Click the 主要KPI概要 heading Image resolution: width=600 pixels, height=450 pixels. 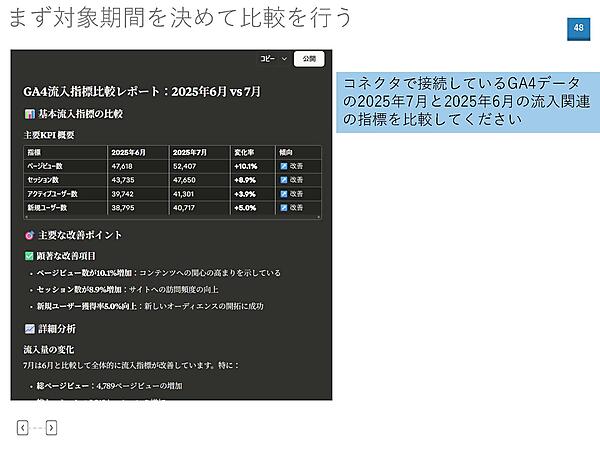[49, 135]
